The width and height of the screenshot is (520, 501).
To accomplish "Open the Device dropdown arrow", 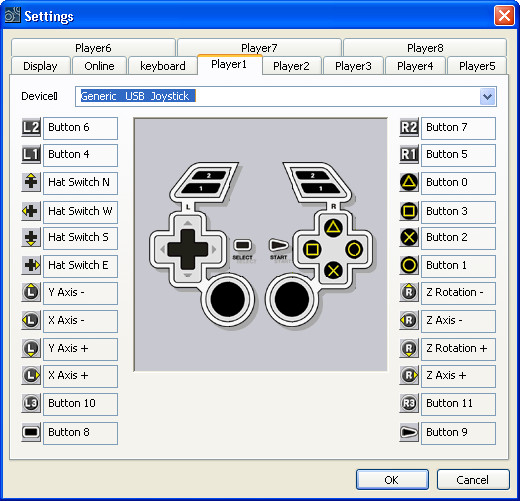I will point(487,97).
